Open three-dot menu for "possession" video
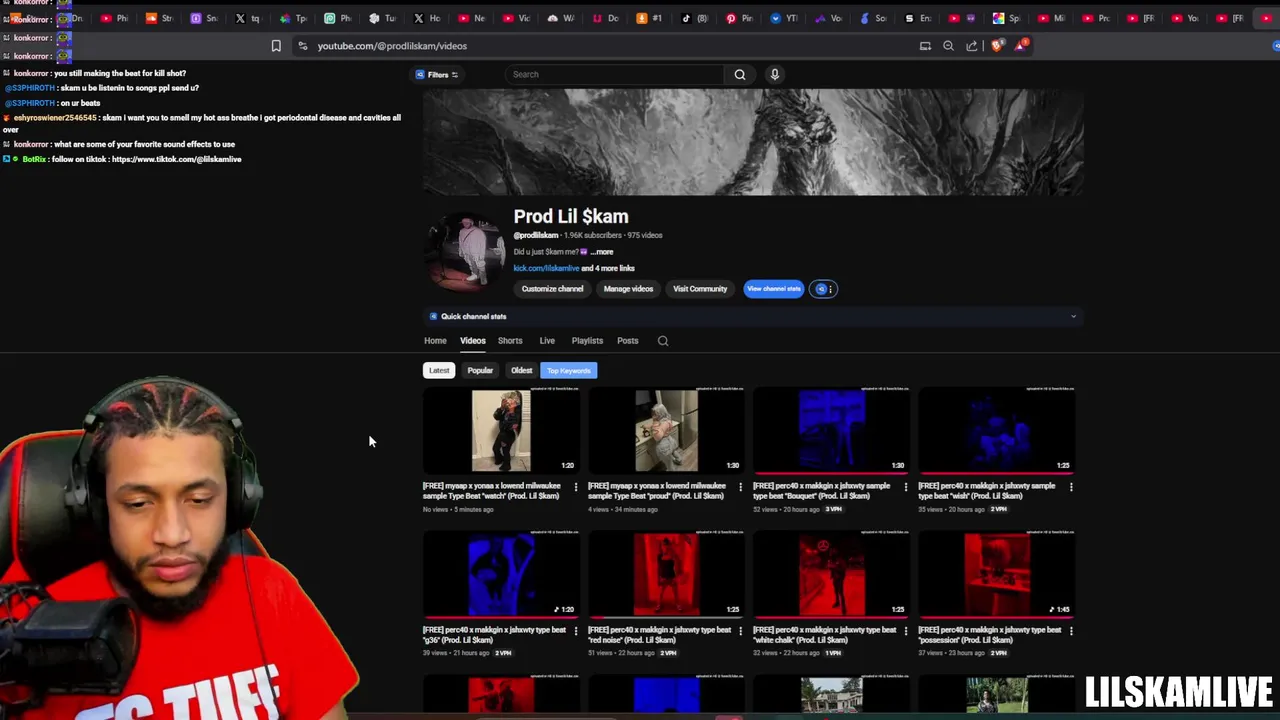Viewport: 1280px width, 720px height. point(1071,631)
